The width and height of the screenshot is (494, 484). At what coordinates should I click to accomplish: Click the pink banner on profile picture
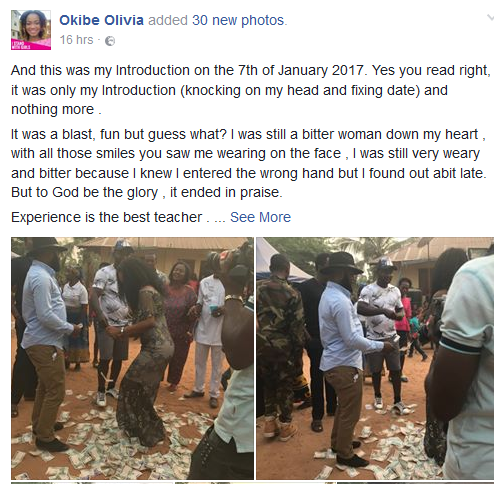[31, 44]
